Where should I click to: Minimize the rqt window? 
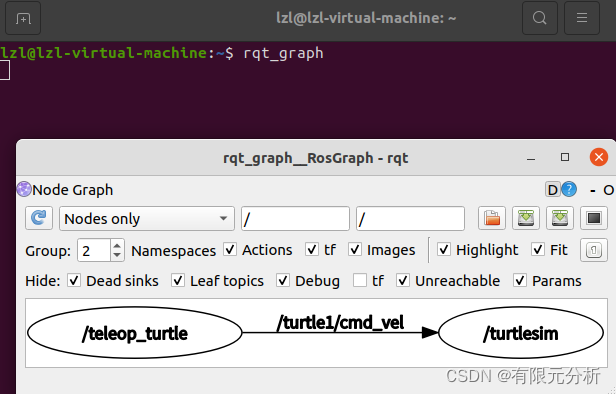531,158
